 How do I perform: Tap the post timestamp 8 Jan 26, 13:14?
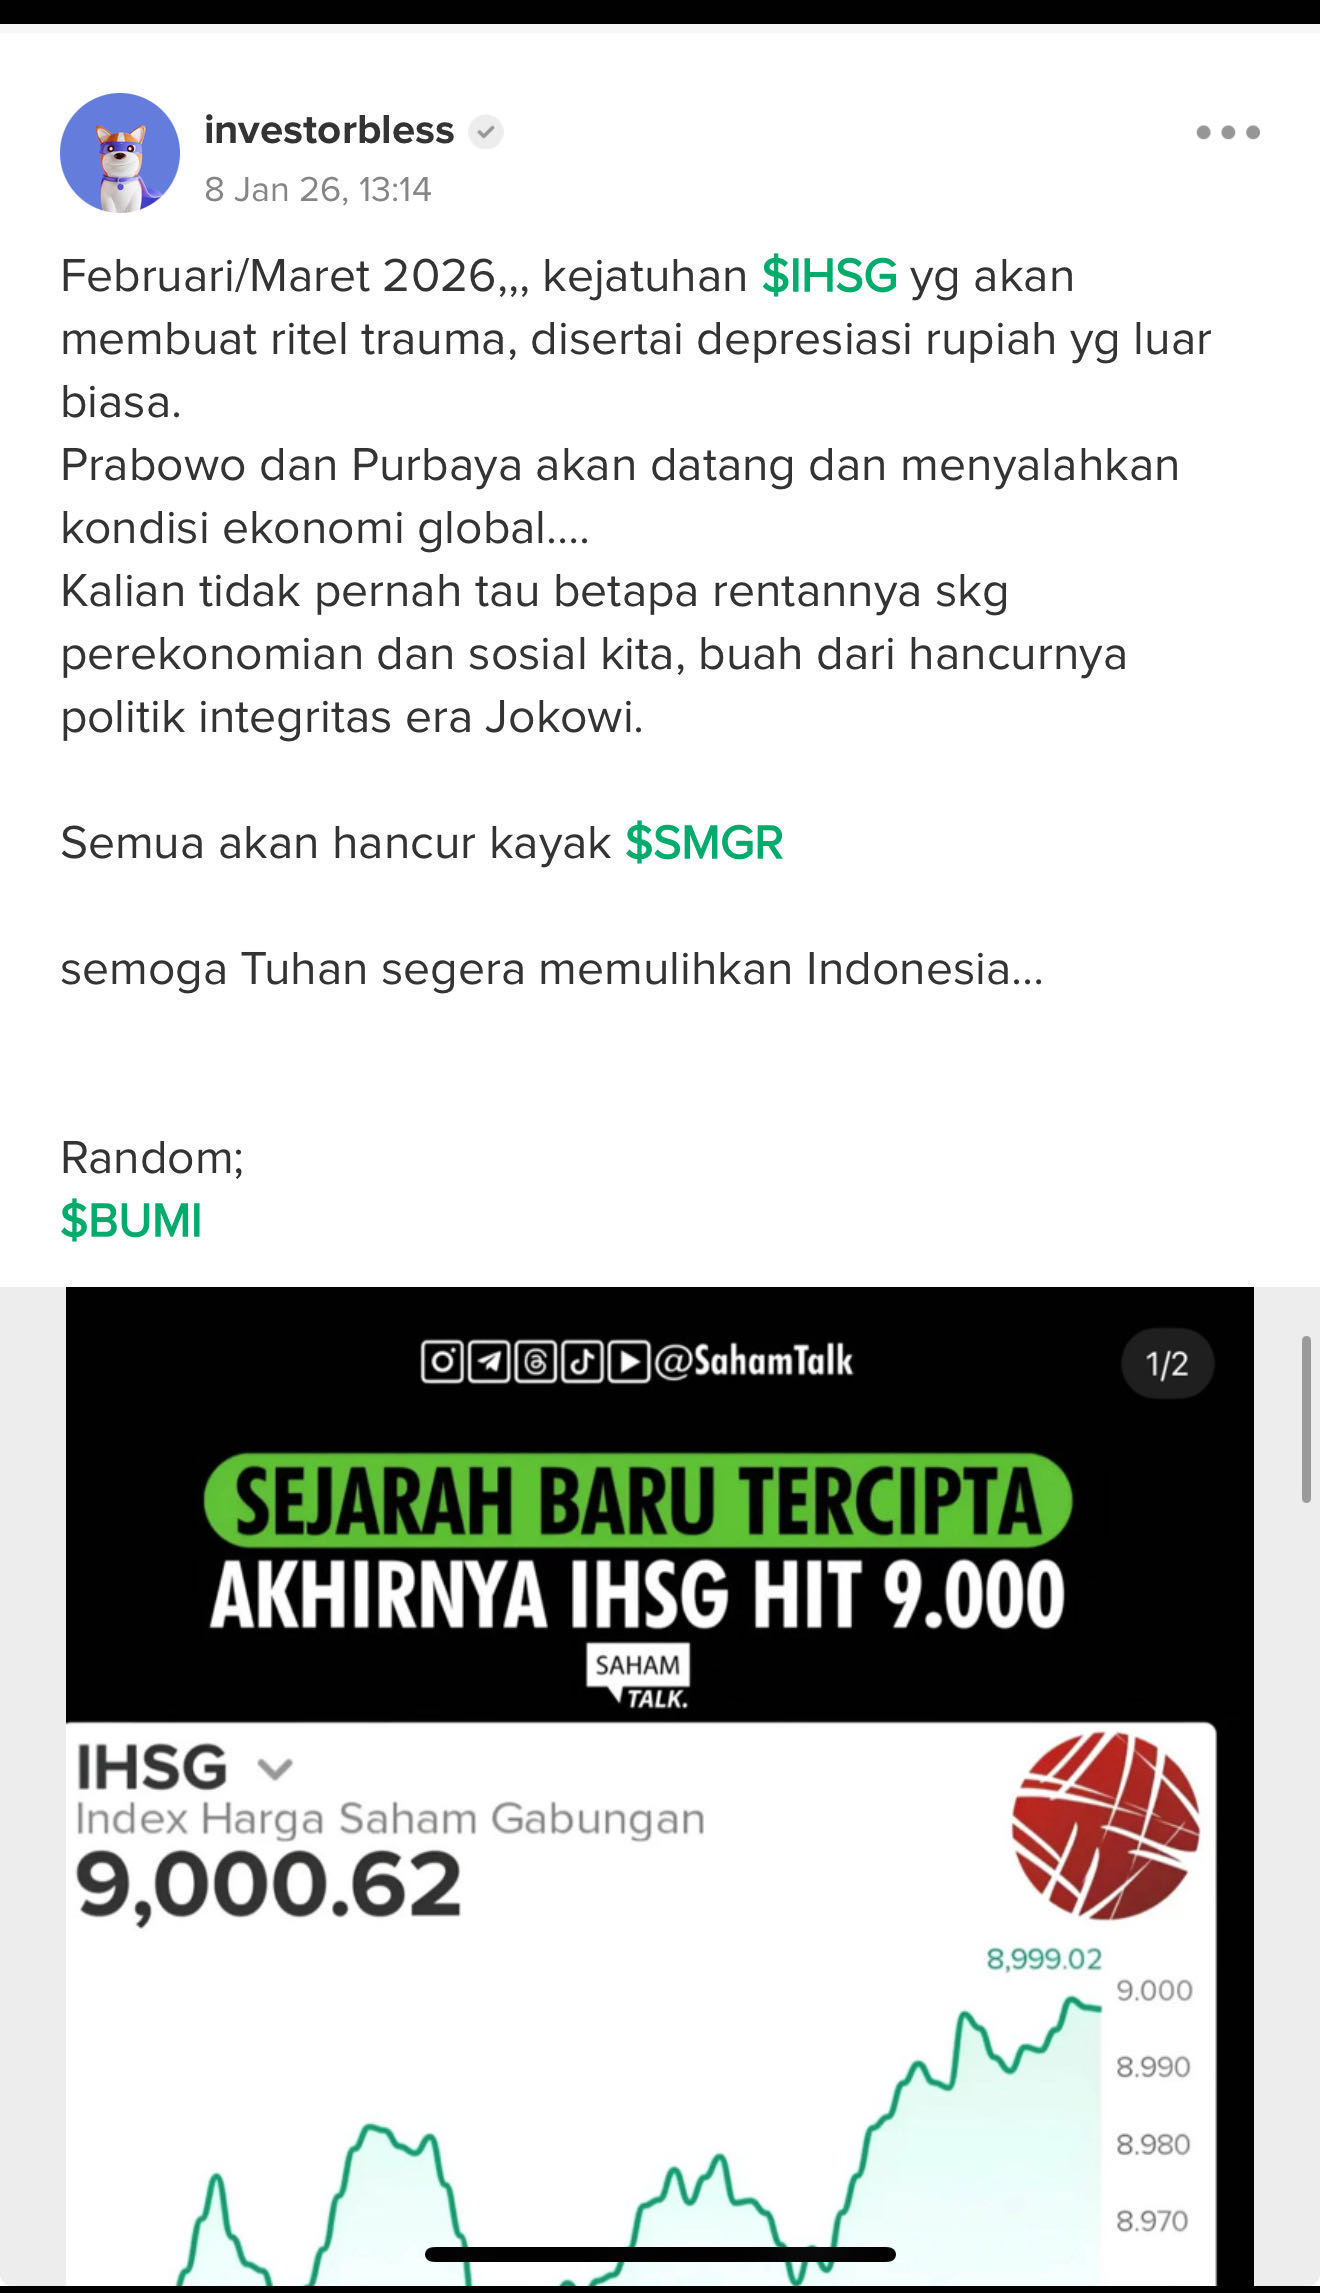[318, 189]
